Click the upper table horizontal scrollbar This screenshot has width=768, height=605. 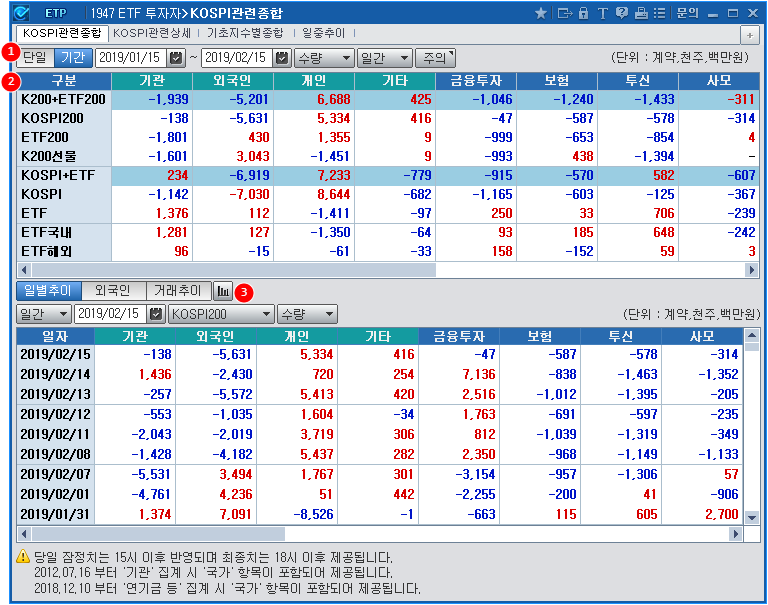coord(230,270)
